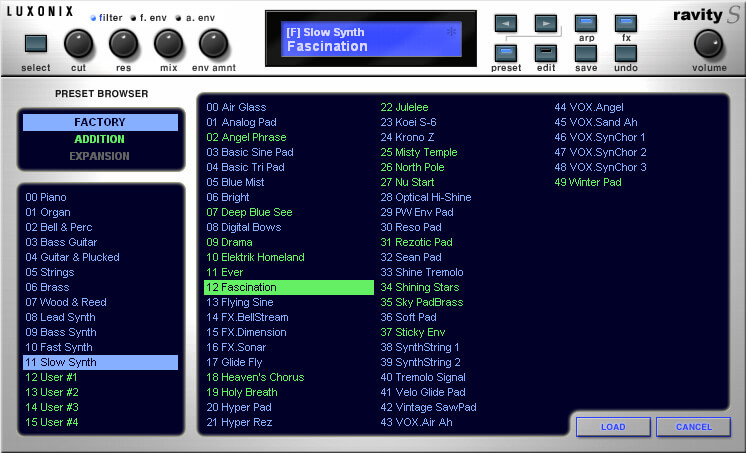Adjust the cut knob

click(x=79, y=44)
